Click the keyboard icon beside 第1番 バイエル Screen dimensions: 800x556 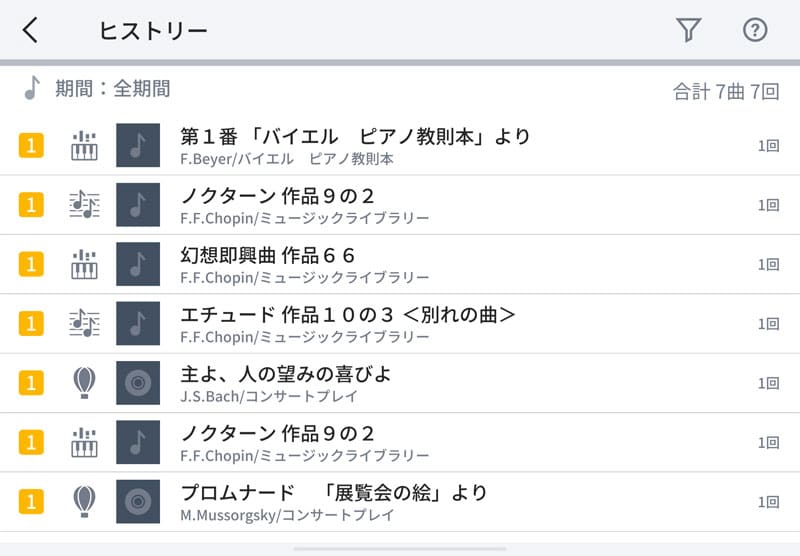[84, 146]
